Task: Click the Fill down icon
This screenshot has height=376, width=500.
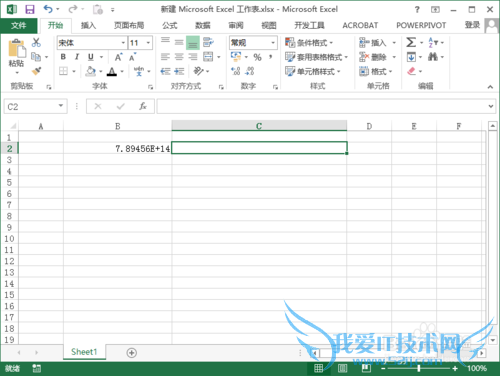Action: tap(411, 57)
